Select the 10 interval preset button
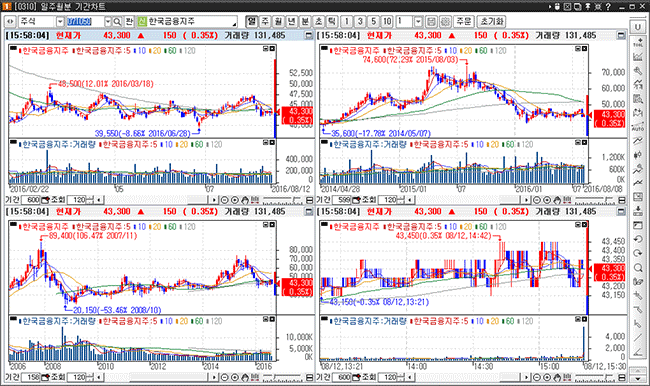The image size is (650, 386). pyautogui.click(x=387, y=22)
